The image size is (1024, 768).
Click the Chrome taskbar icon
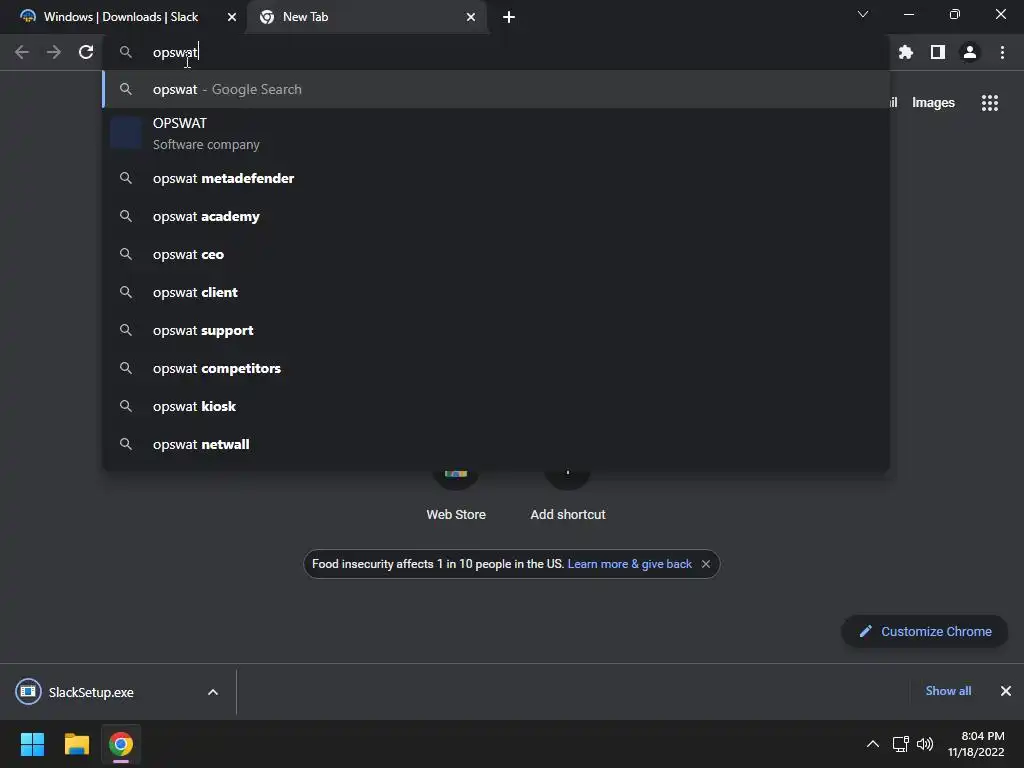[121, 744]
